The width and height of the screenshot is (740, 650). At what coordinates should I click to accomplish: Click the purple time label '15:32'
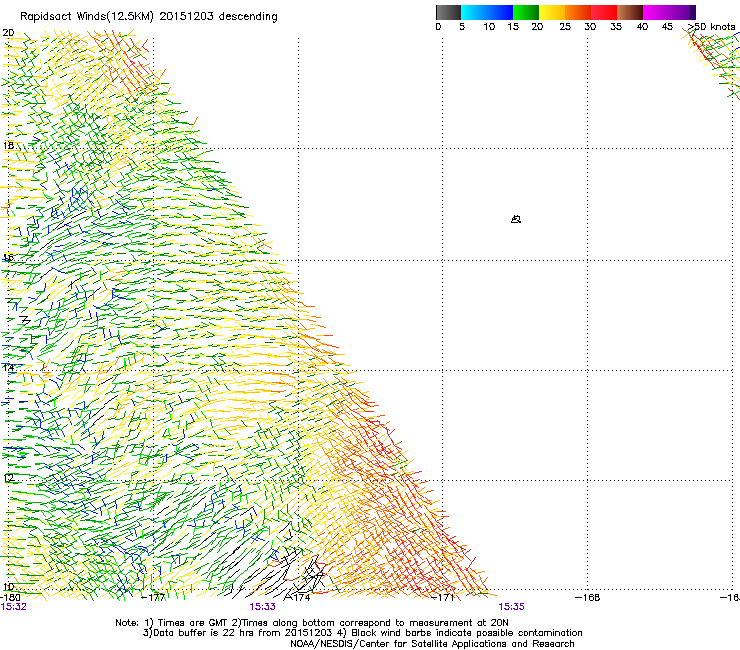[13, 607]
